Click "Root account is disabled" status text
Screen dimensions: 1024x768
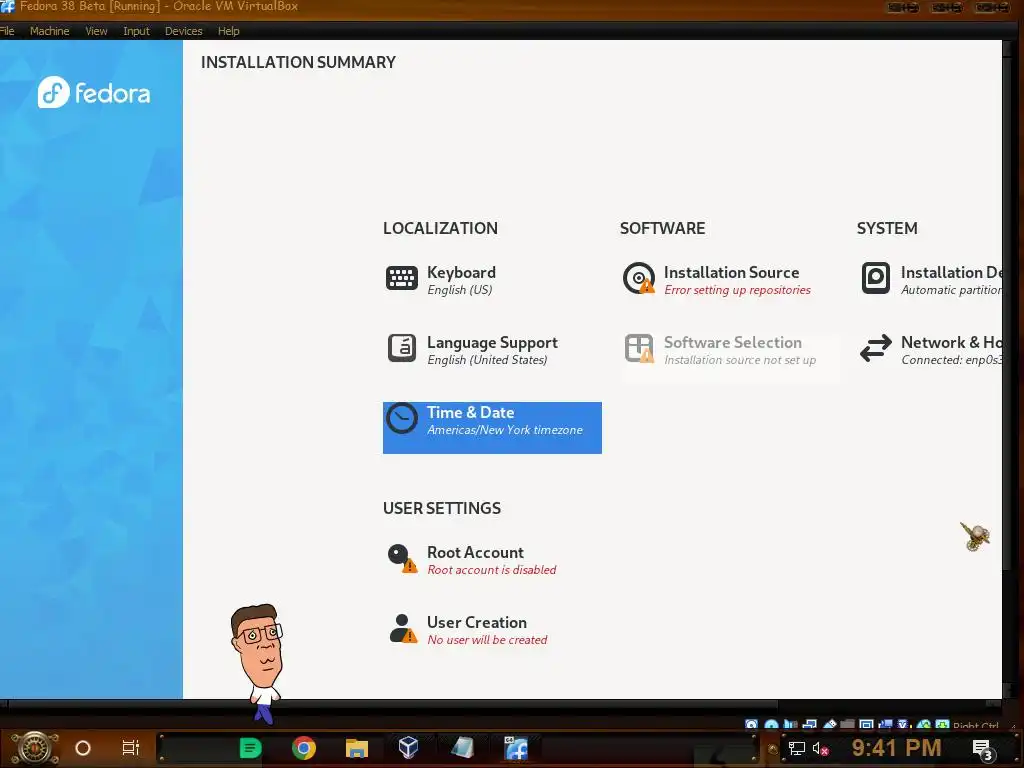click(x=492, y=570)
